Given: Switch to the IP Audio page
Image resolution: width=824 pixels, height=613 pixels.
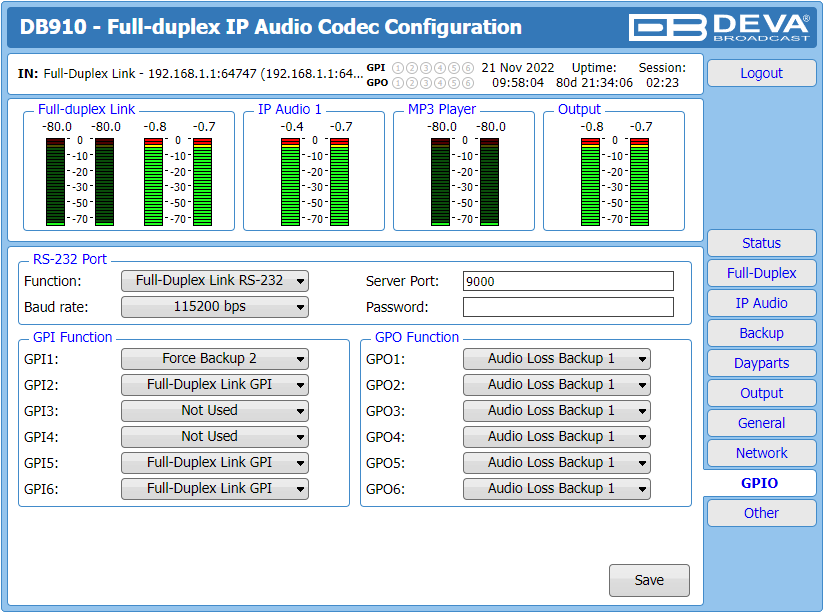Looking at the screenshot, I should (761, 303).
